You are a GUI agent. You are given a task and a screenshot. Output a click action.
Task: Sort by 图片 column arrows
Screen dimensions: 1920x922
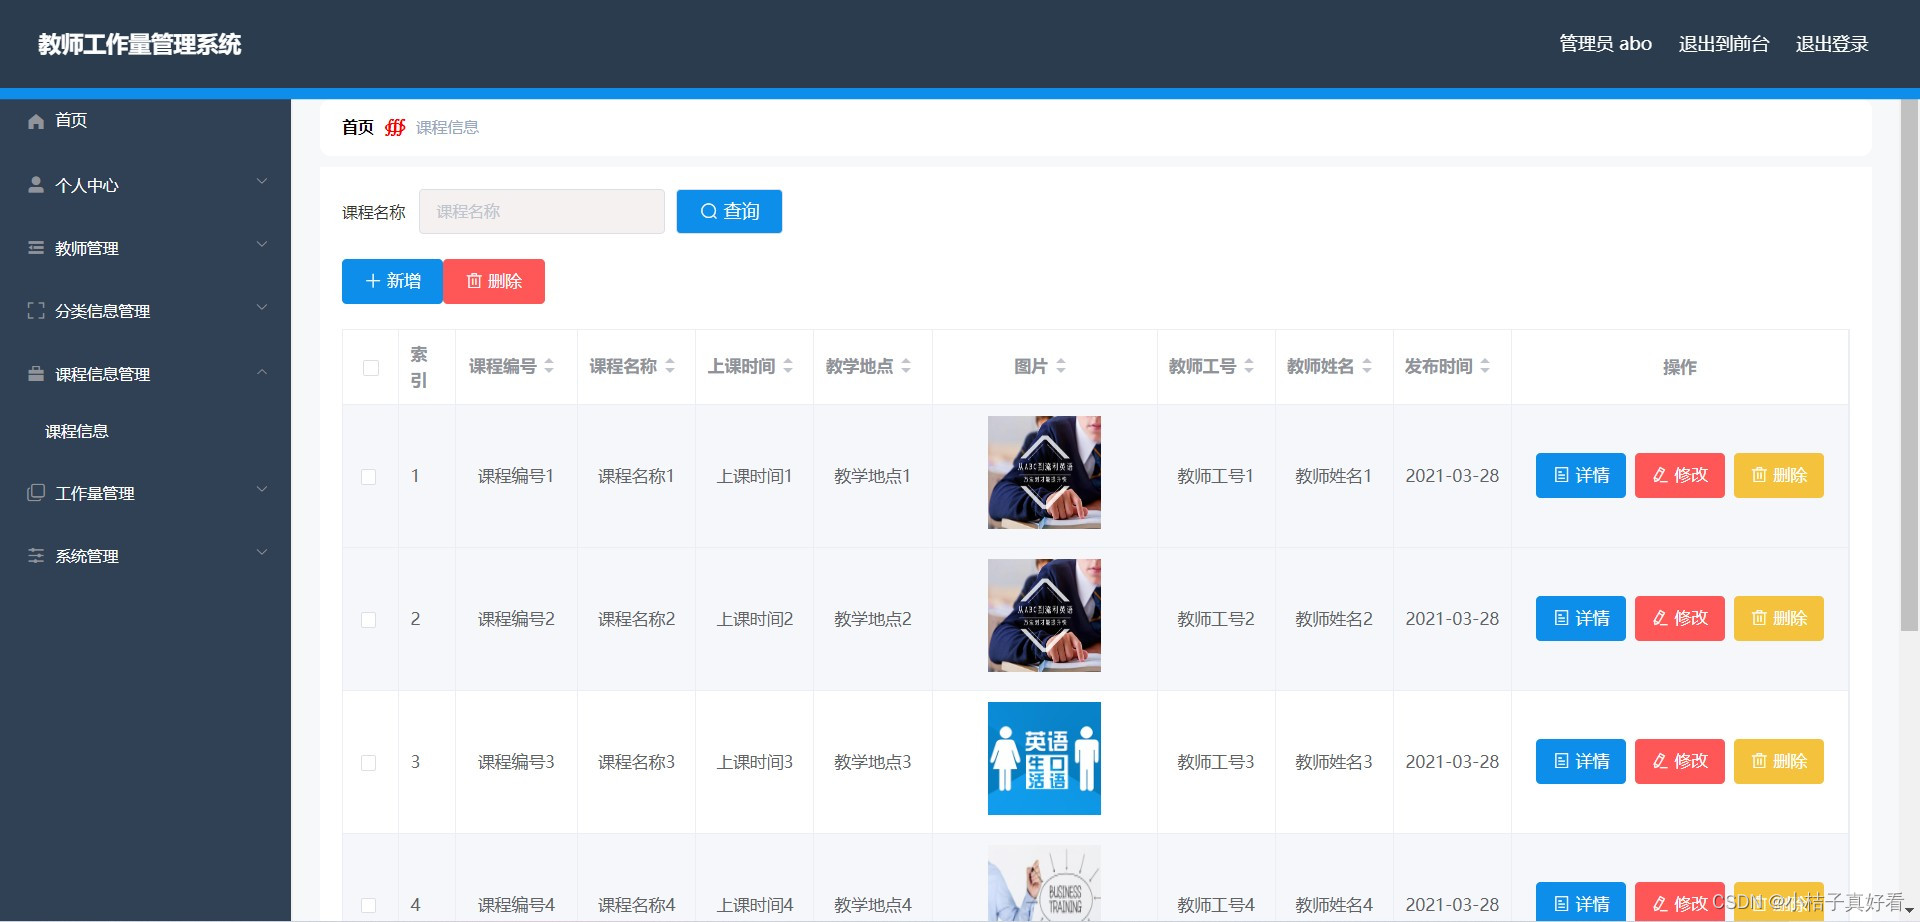tap(1061, 366)
